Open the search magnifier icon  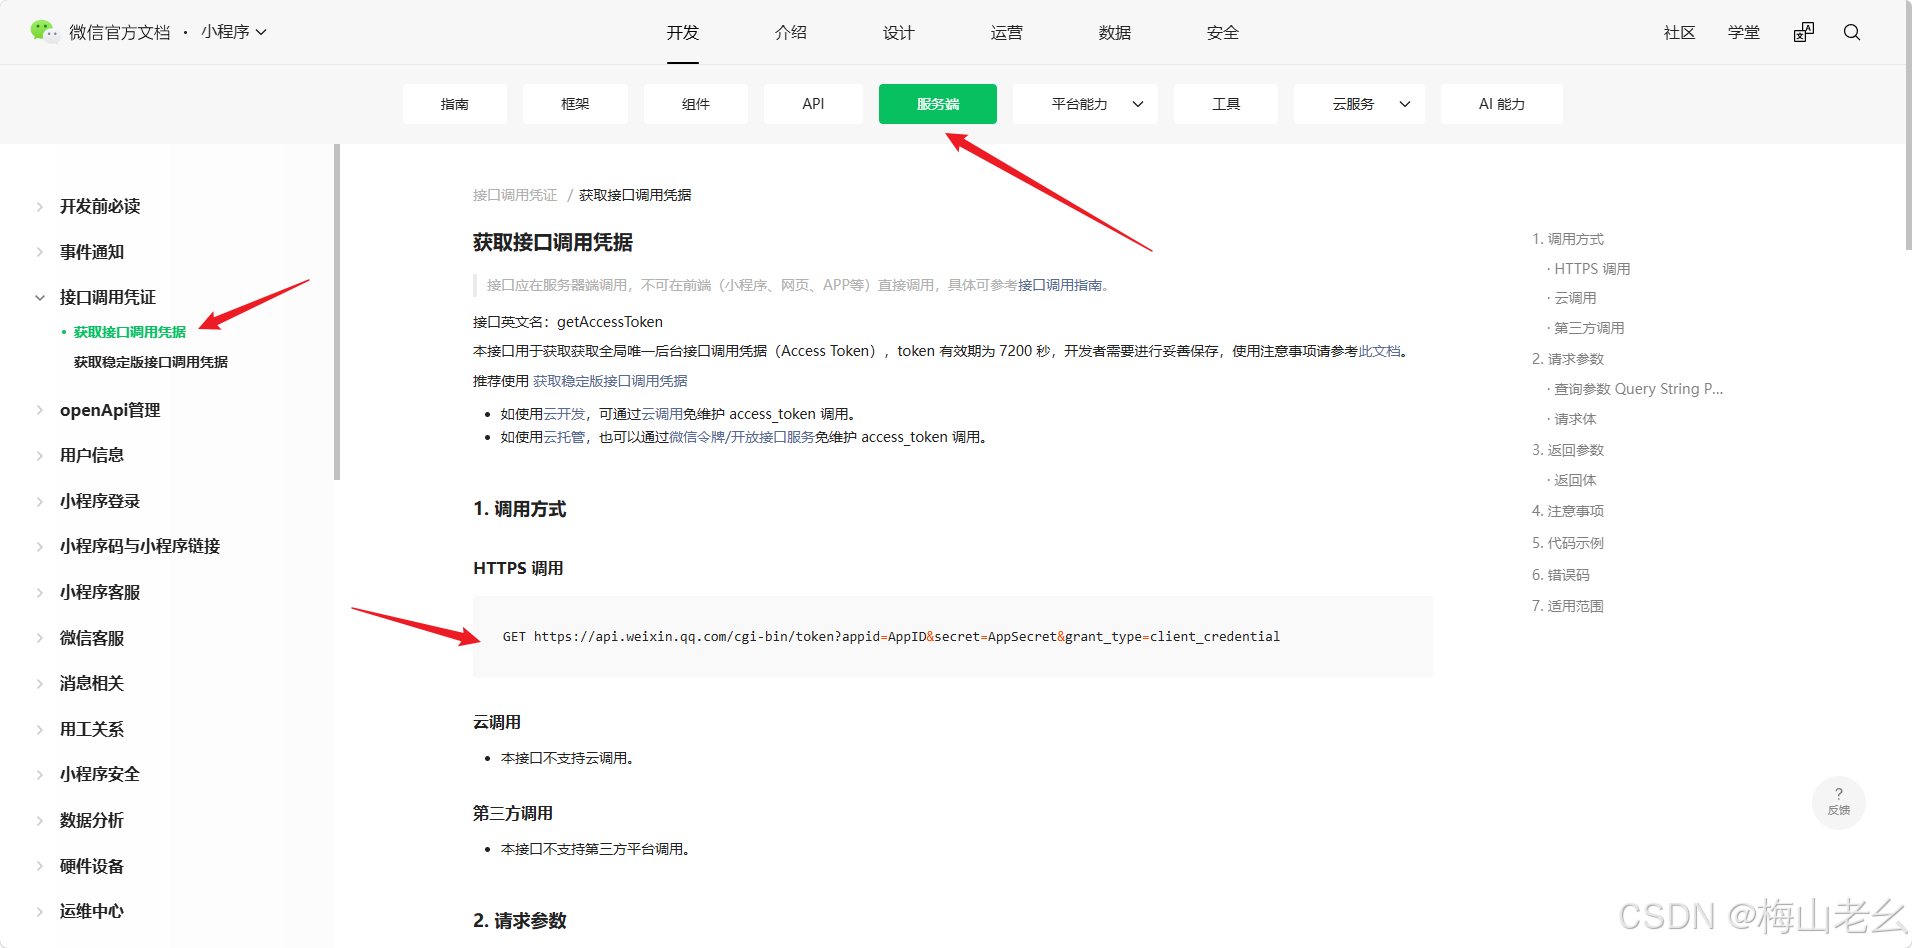(1852, 32)
